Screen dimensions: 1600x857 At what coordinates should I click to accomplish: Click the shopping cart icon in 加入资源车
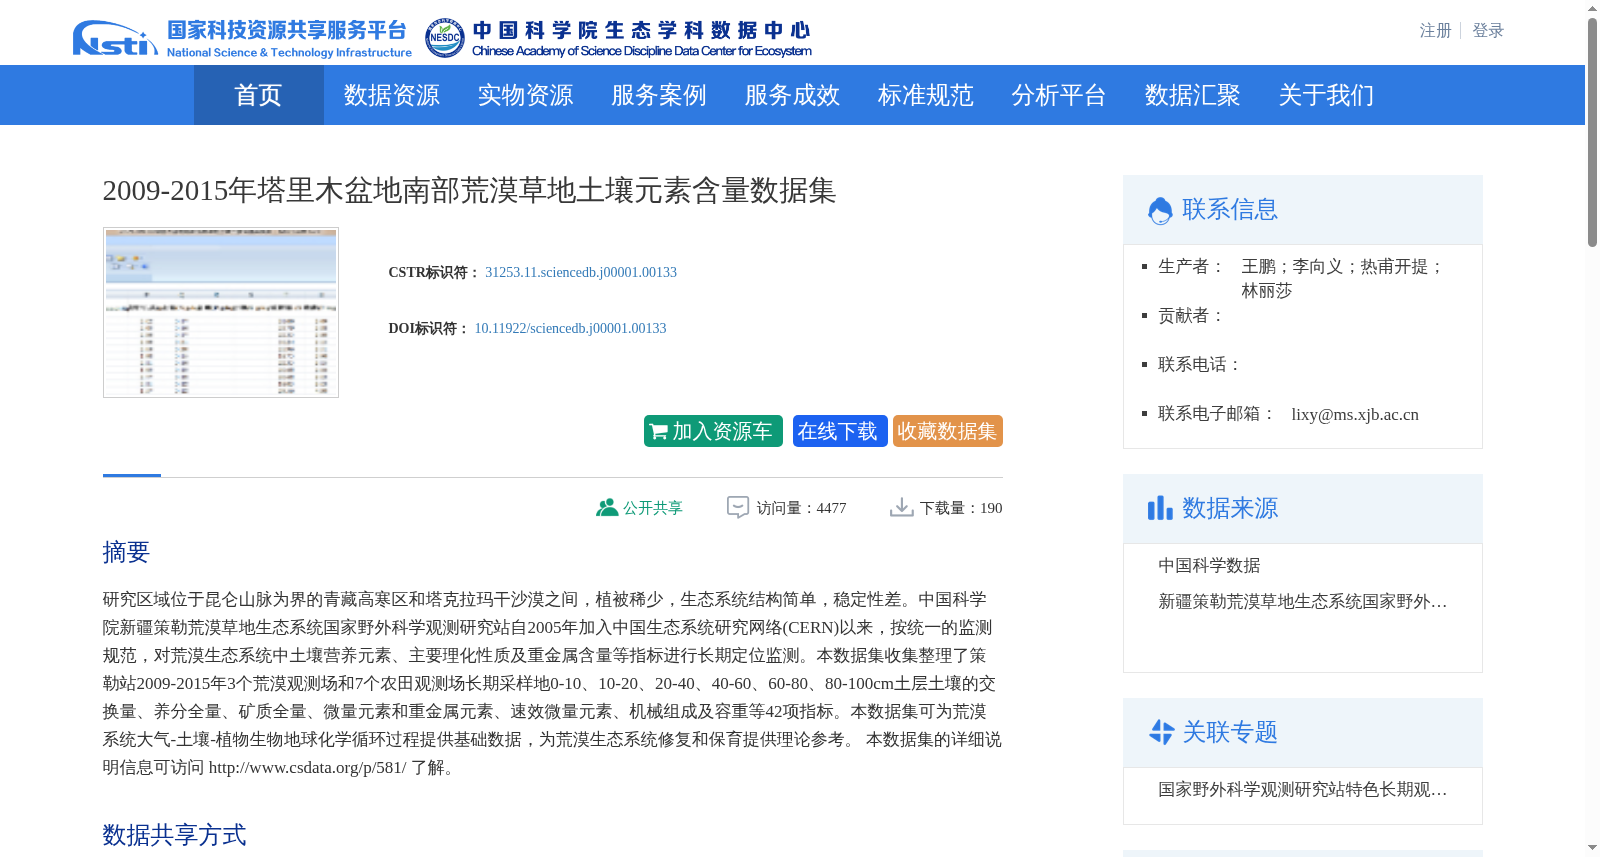pyautogui.click(x=658, y=432)
